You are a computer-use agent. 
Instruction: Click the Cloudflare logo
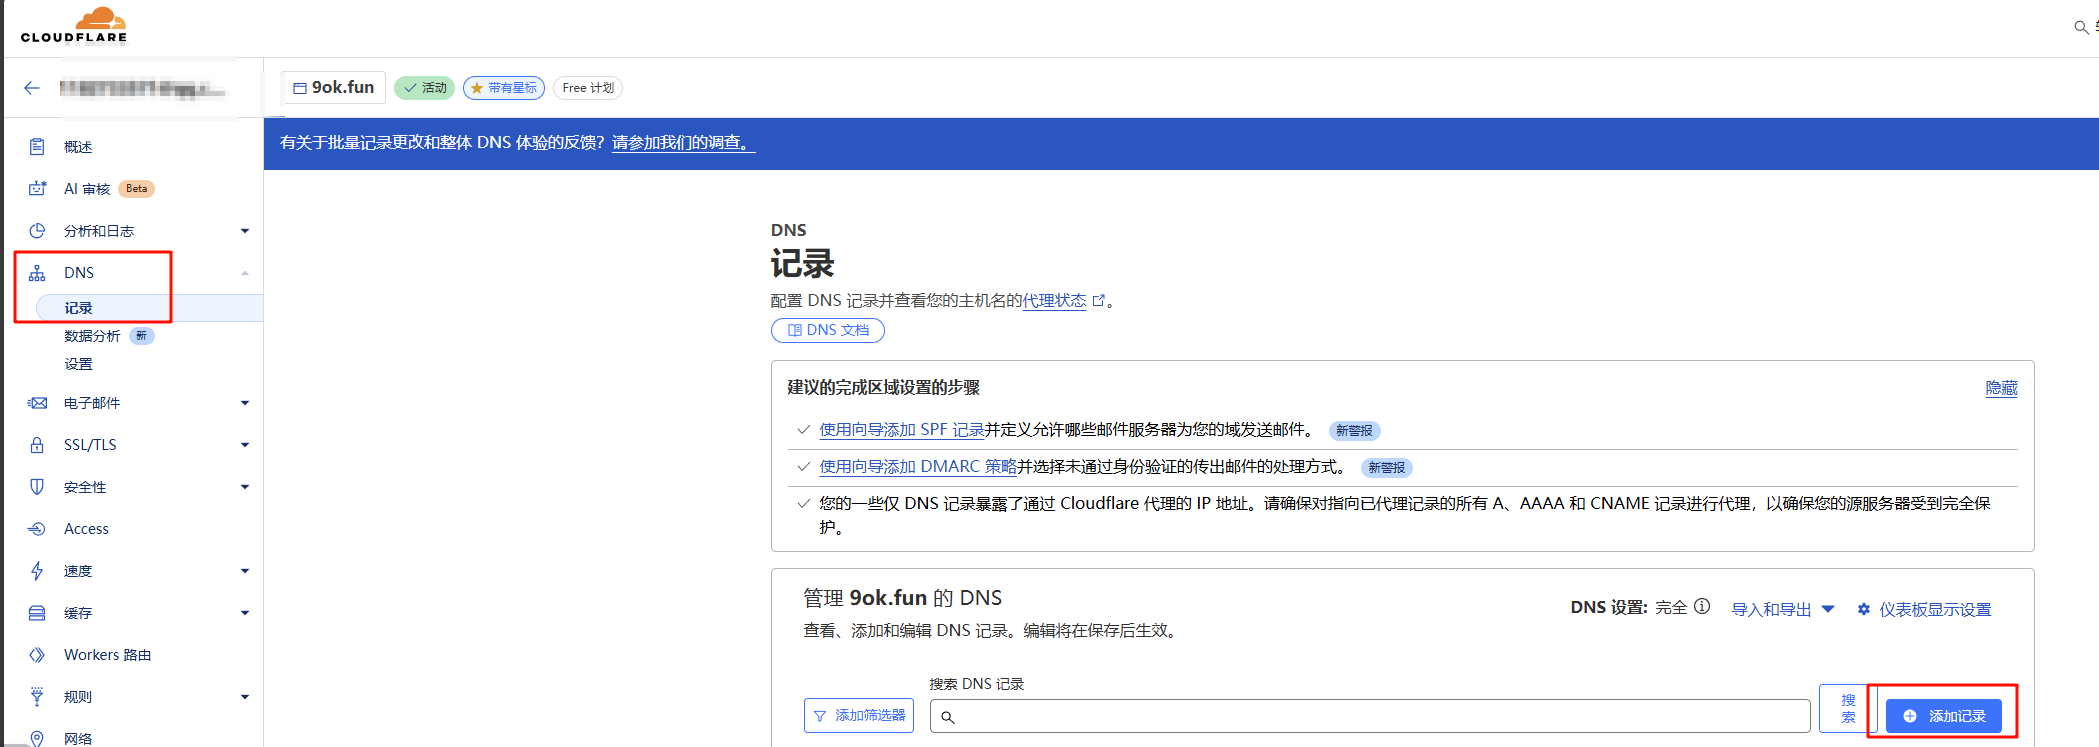[74, 25]
